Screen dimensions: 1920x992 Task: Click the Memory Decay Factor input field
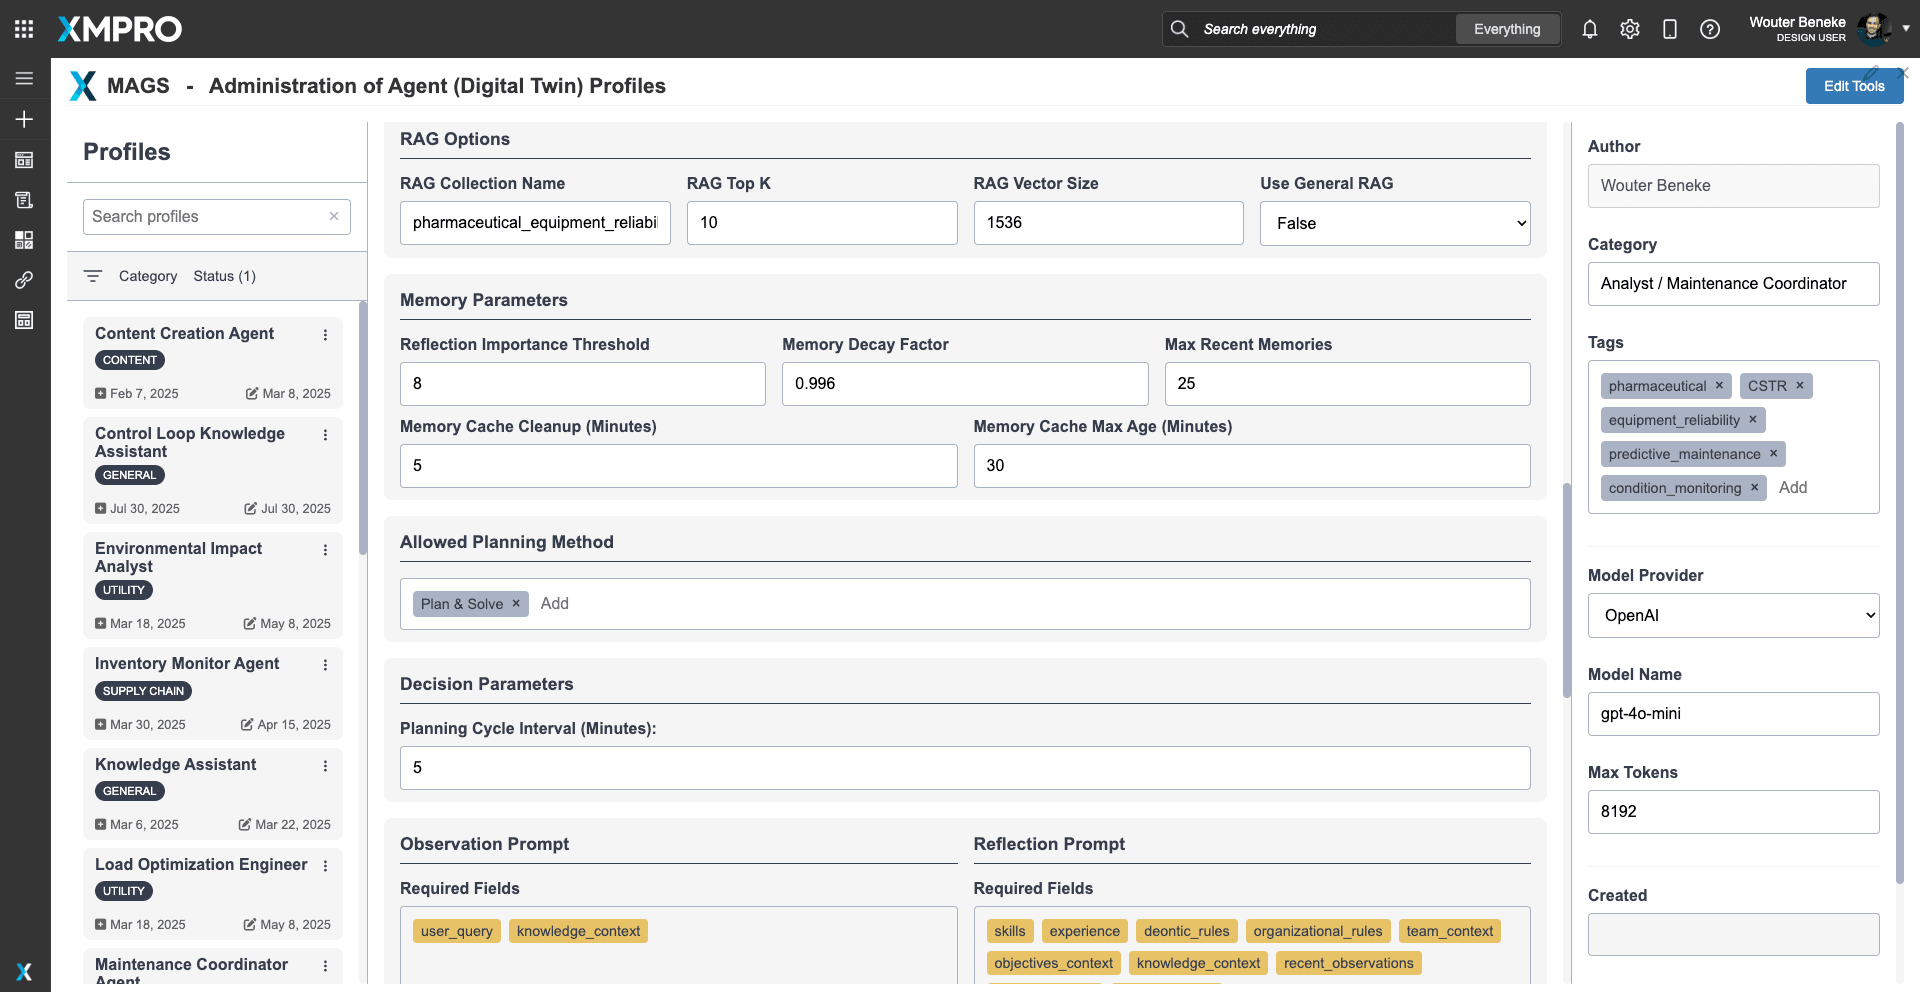click(964, 384)
